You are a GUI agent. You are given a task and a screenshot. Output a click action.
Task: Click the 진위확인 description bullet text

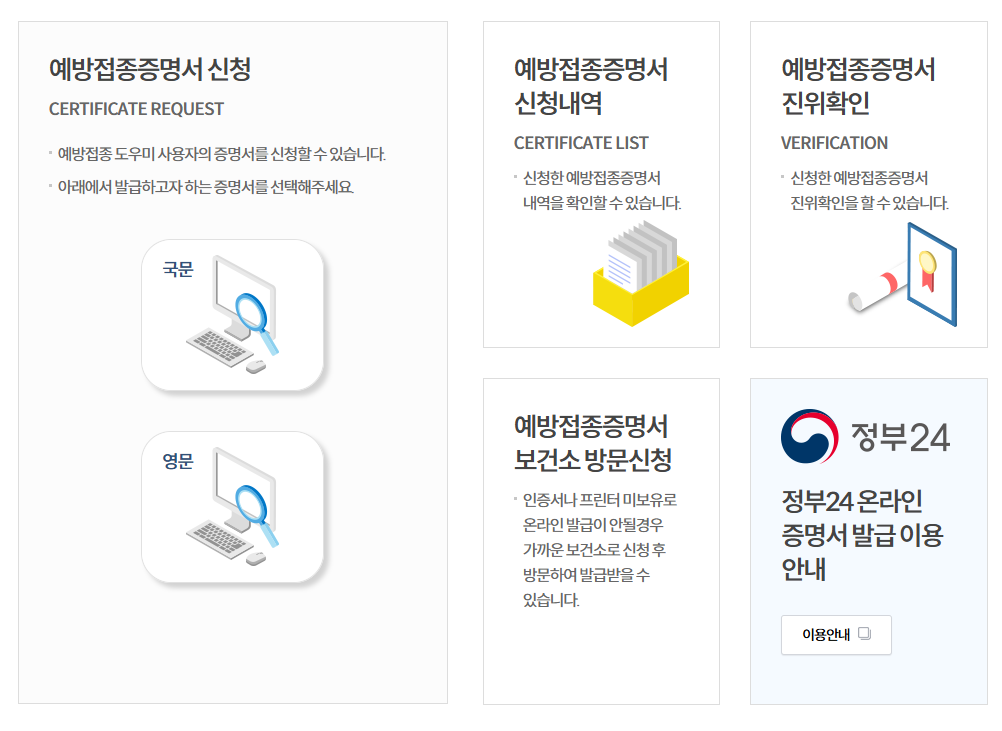(868, 190)
